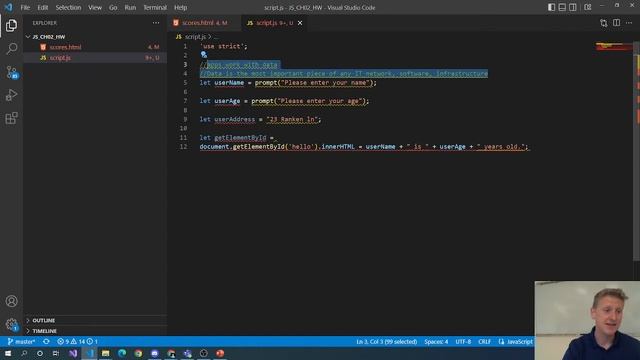The height and width of the screenshot is (360, 640).
Task: Open red PowerPoint-style taskbar icon
Action: click(x=220, y=353)
